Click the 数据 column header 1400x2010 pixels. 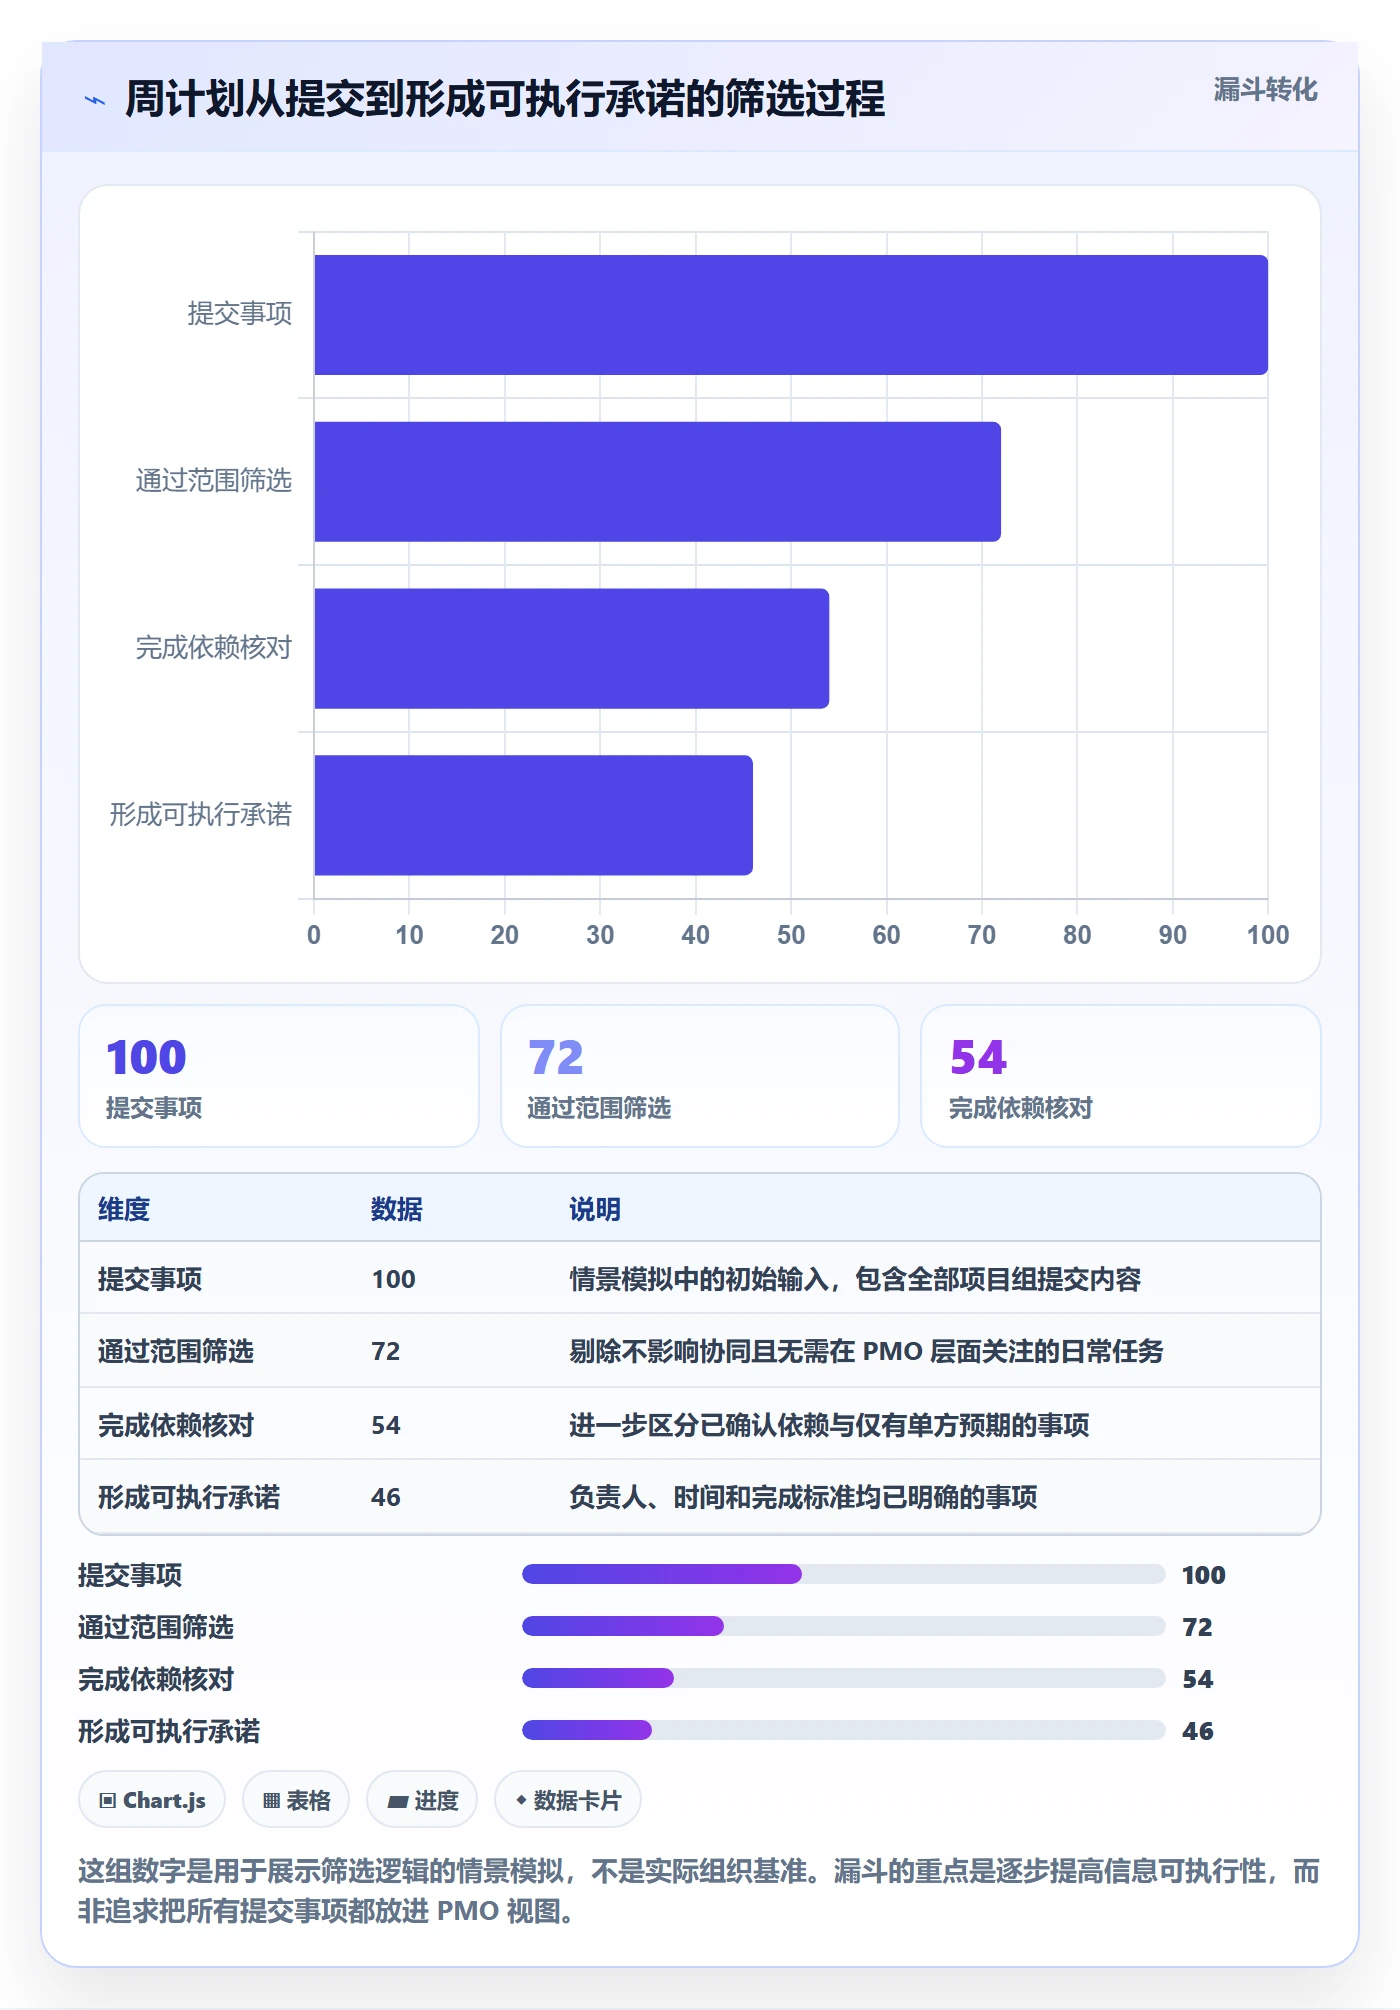point(397,1209)
